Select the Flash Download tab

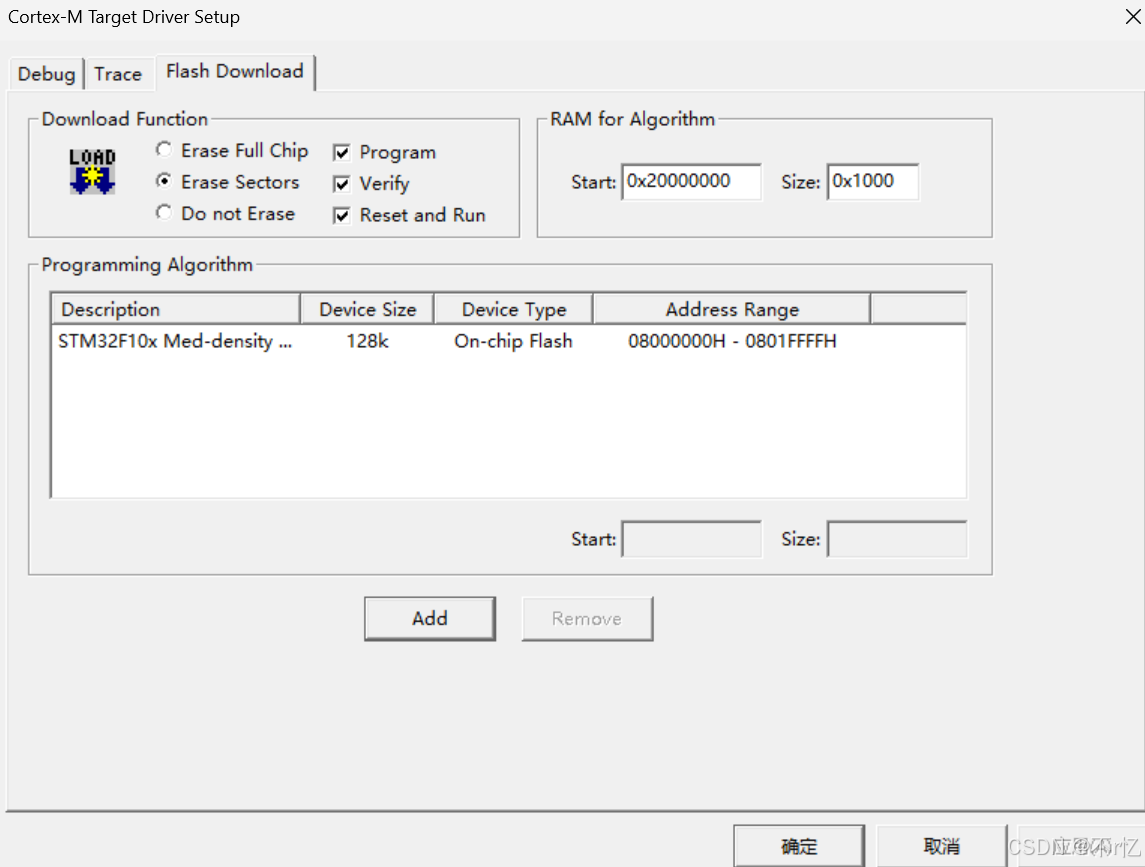235,72
